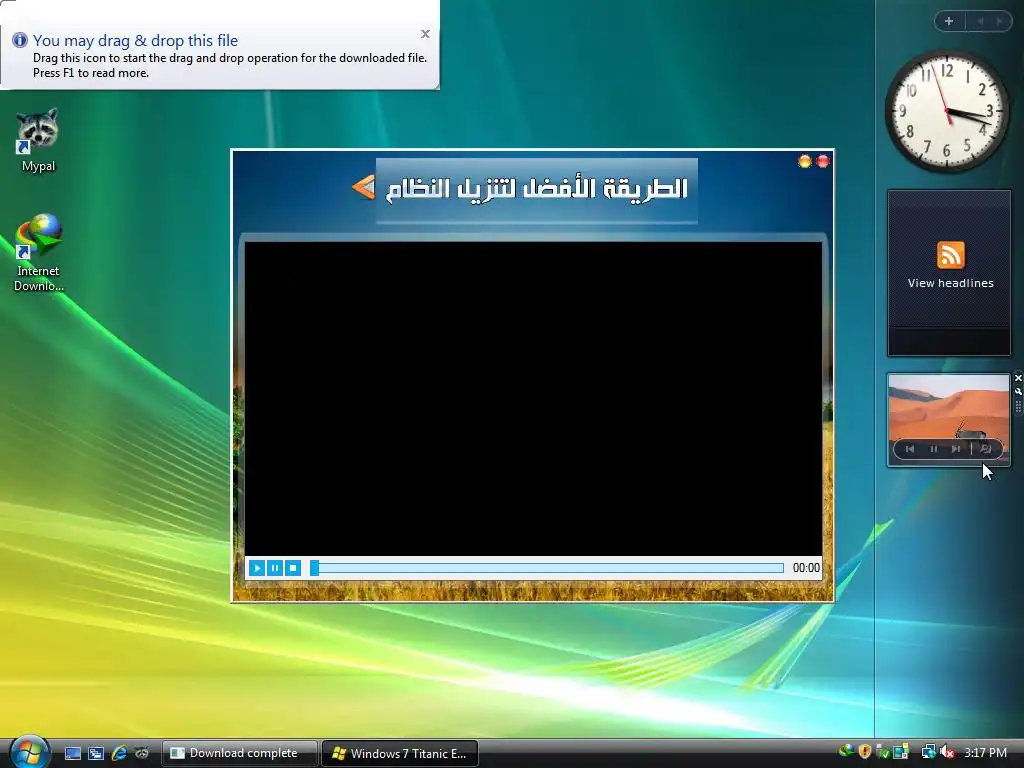Click the 3:17 PM taskbar clock
The image size is (1024, 768).
[985, 752]
